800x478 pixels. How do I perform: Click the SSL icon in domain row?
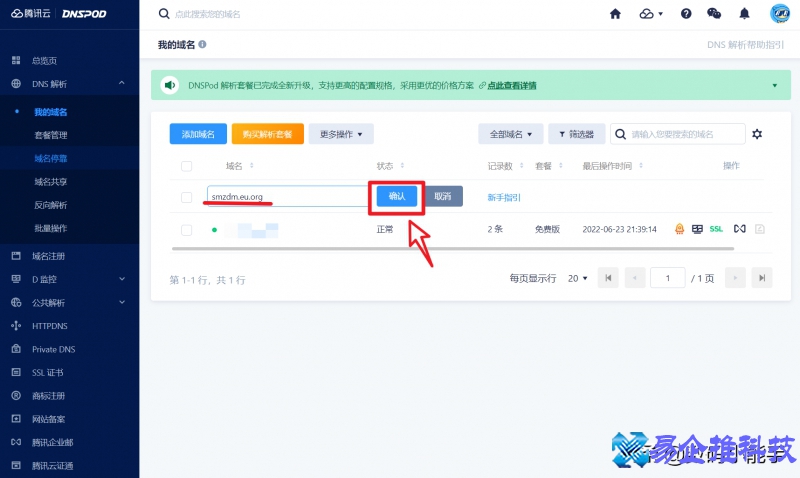pyautogui.click(x=716, y=229)
